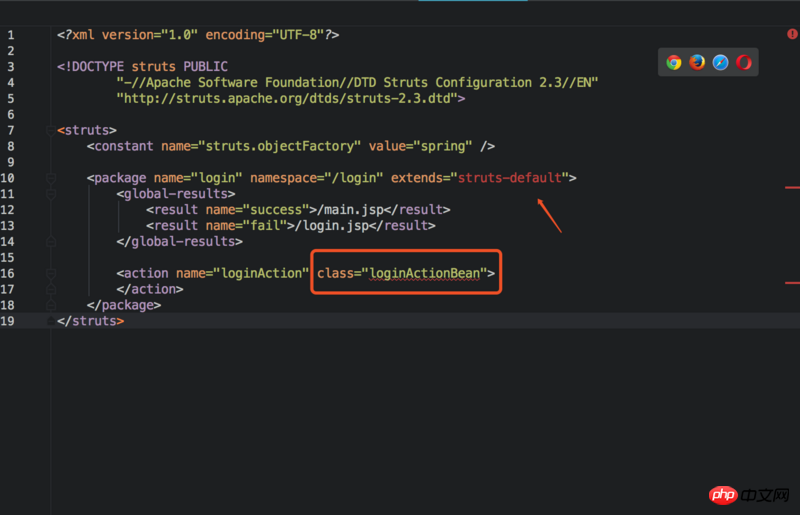Open preview in Safari browser
The height and width of the screenshot is (515, 800).
click(x=720, y=62)
